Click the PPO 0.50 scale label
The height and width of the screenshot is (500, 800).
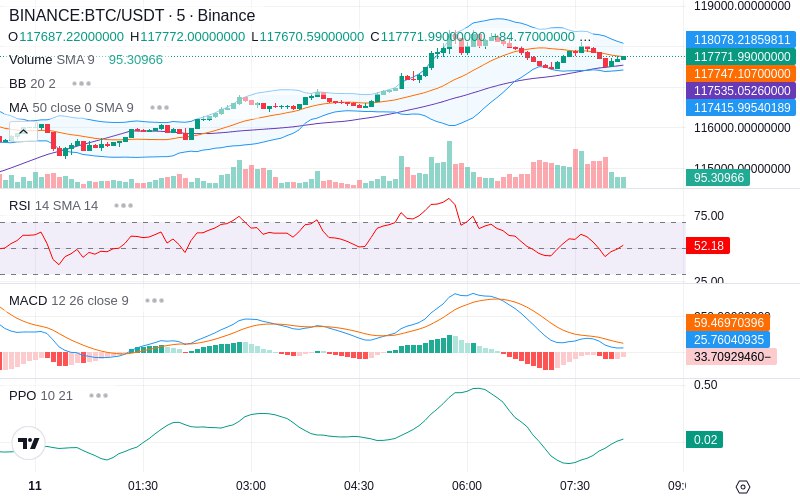tap(706, 385)
